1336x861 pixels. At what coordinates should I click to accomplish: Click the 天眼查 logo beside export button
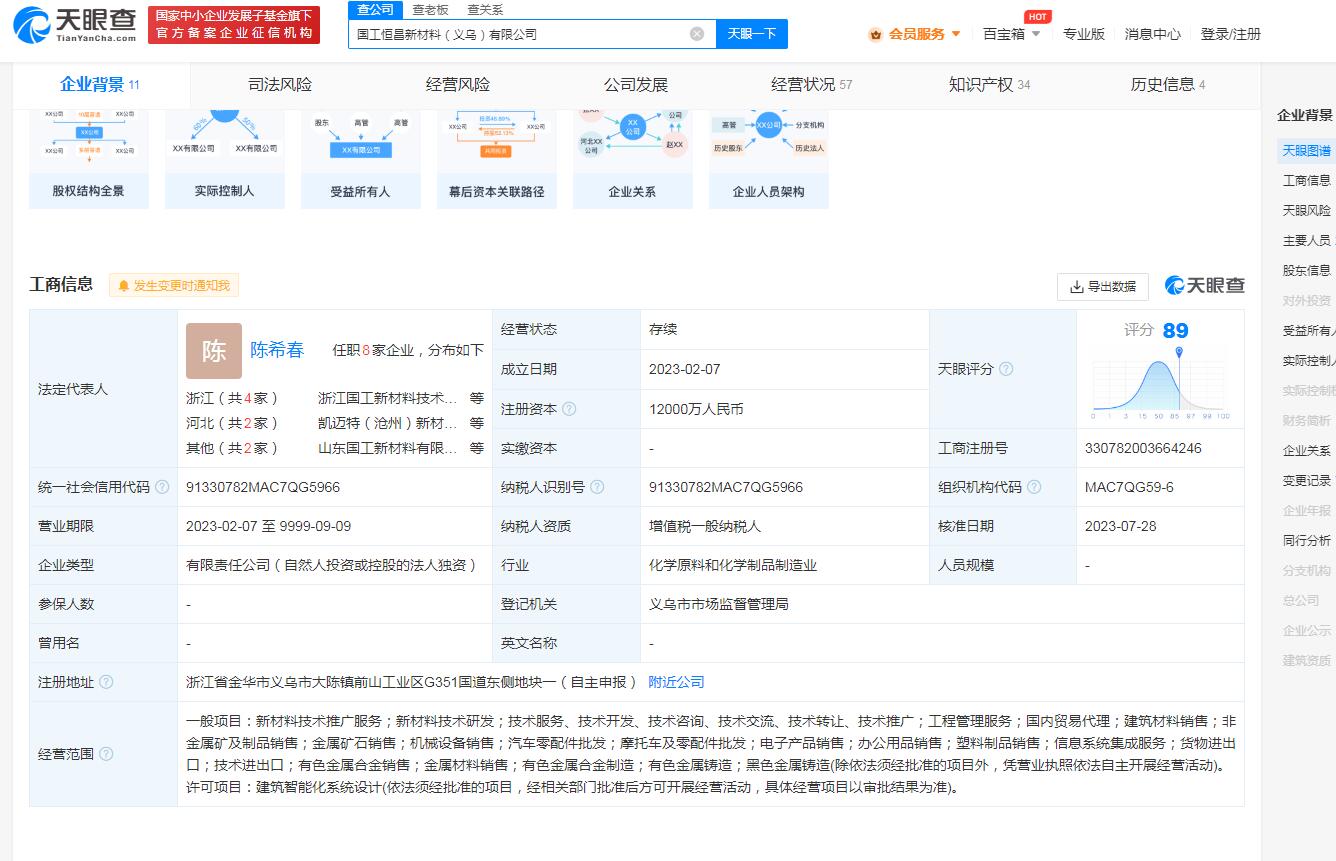pos(1205,286)
